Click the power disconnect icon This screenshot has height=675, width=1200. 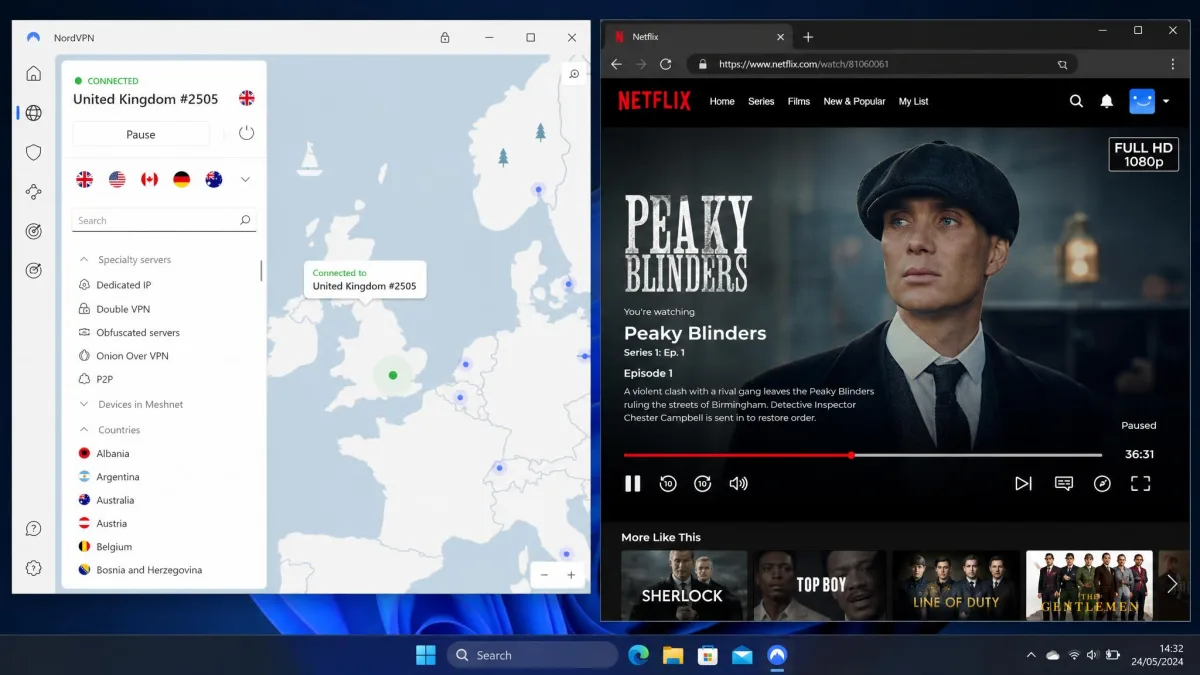(247, 133)
